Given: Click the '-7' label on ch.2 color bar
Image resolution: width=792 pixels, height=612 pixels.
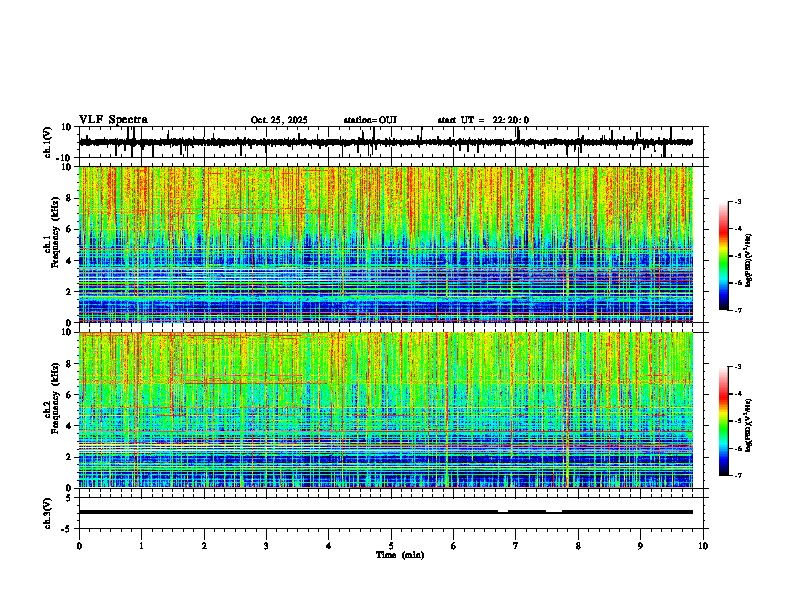Looking at the screenshot, I should click(738, 475).
